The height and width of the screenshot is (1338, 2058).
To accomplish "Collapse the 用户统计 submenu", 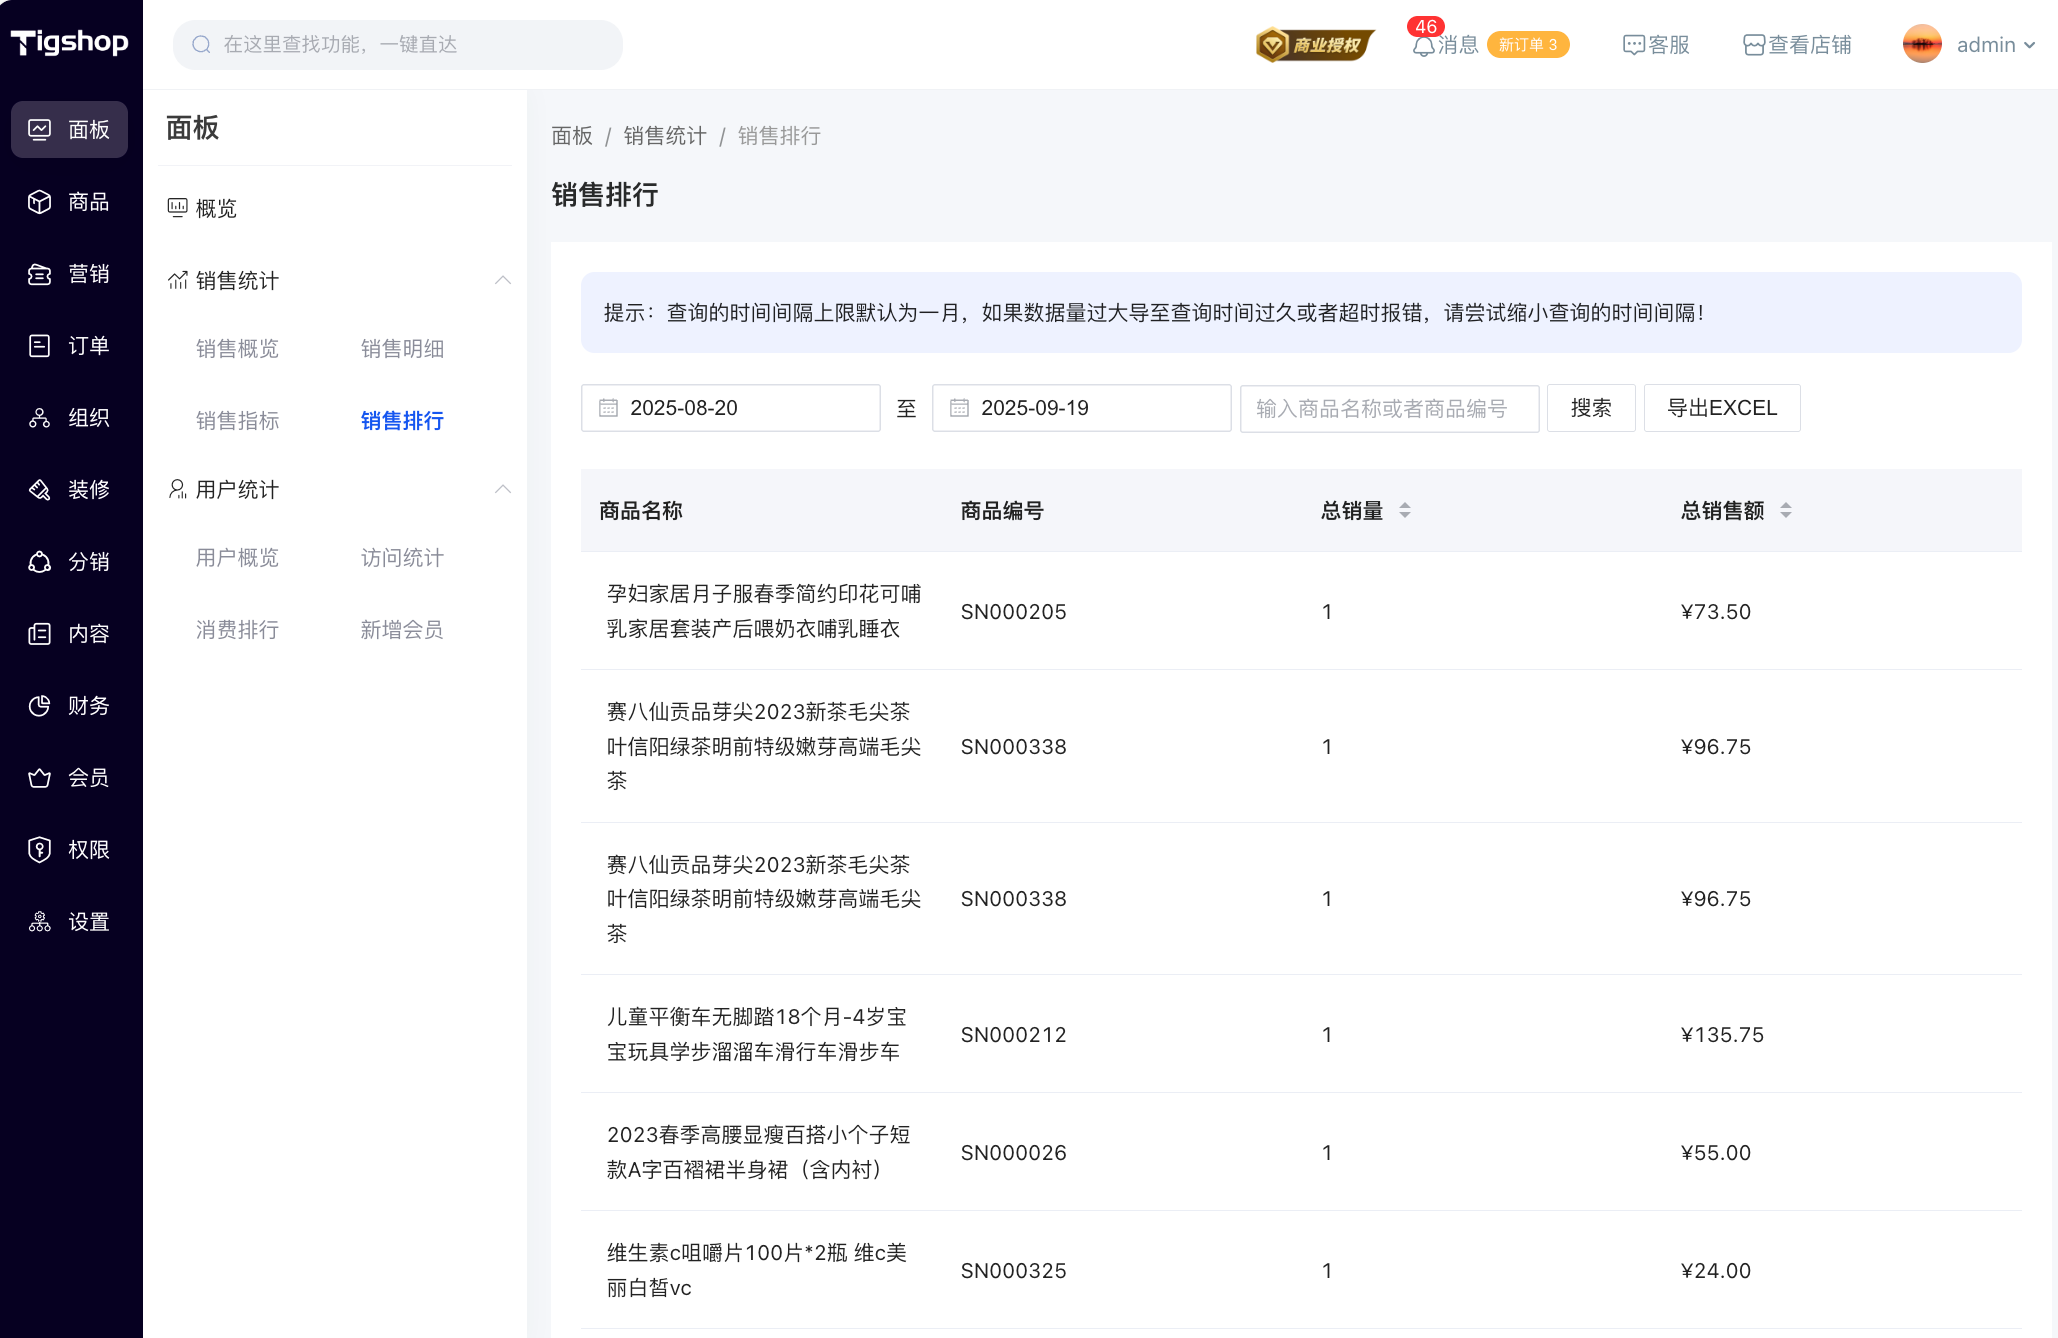I will pyautogui.click(x=503, y=490).
